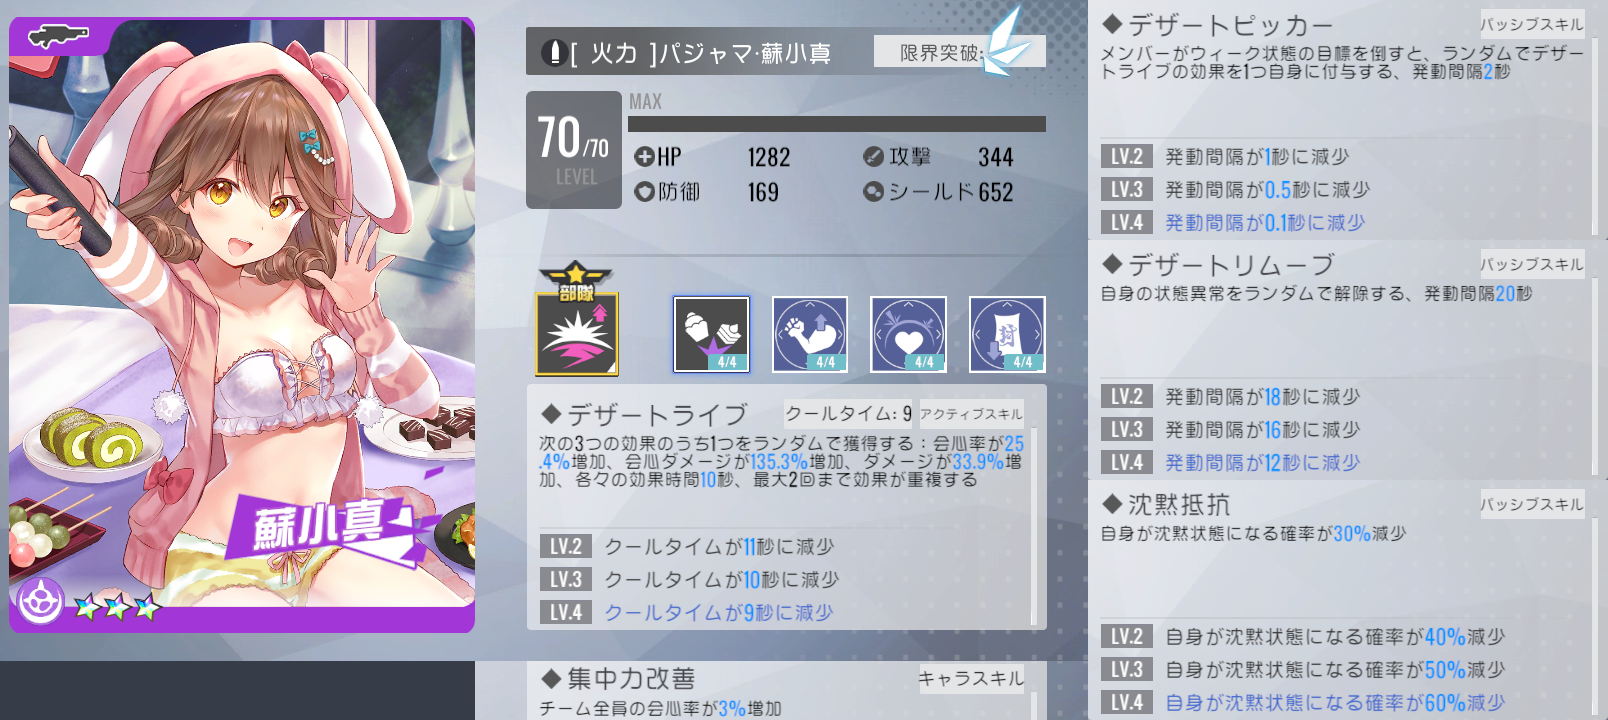This screenshot has width=1608, height=720.
Task: Click the steering wheel role icon
Action: pyautogui.click(x=40, y=602)
